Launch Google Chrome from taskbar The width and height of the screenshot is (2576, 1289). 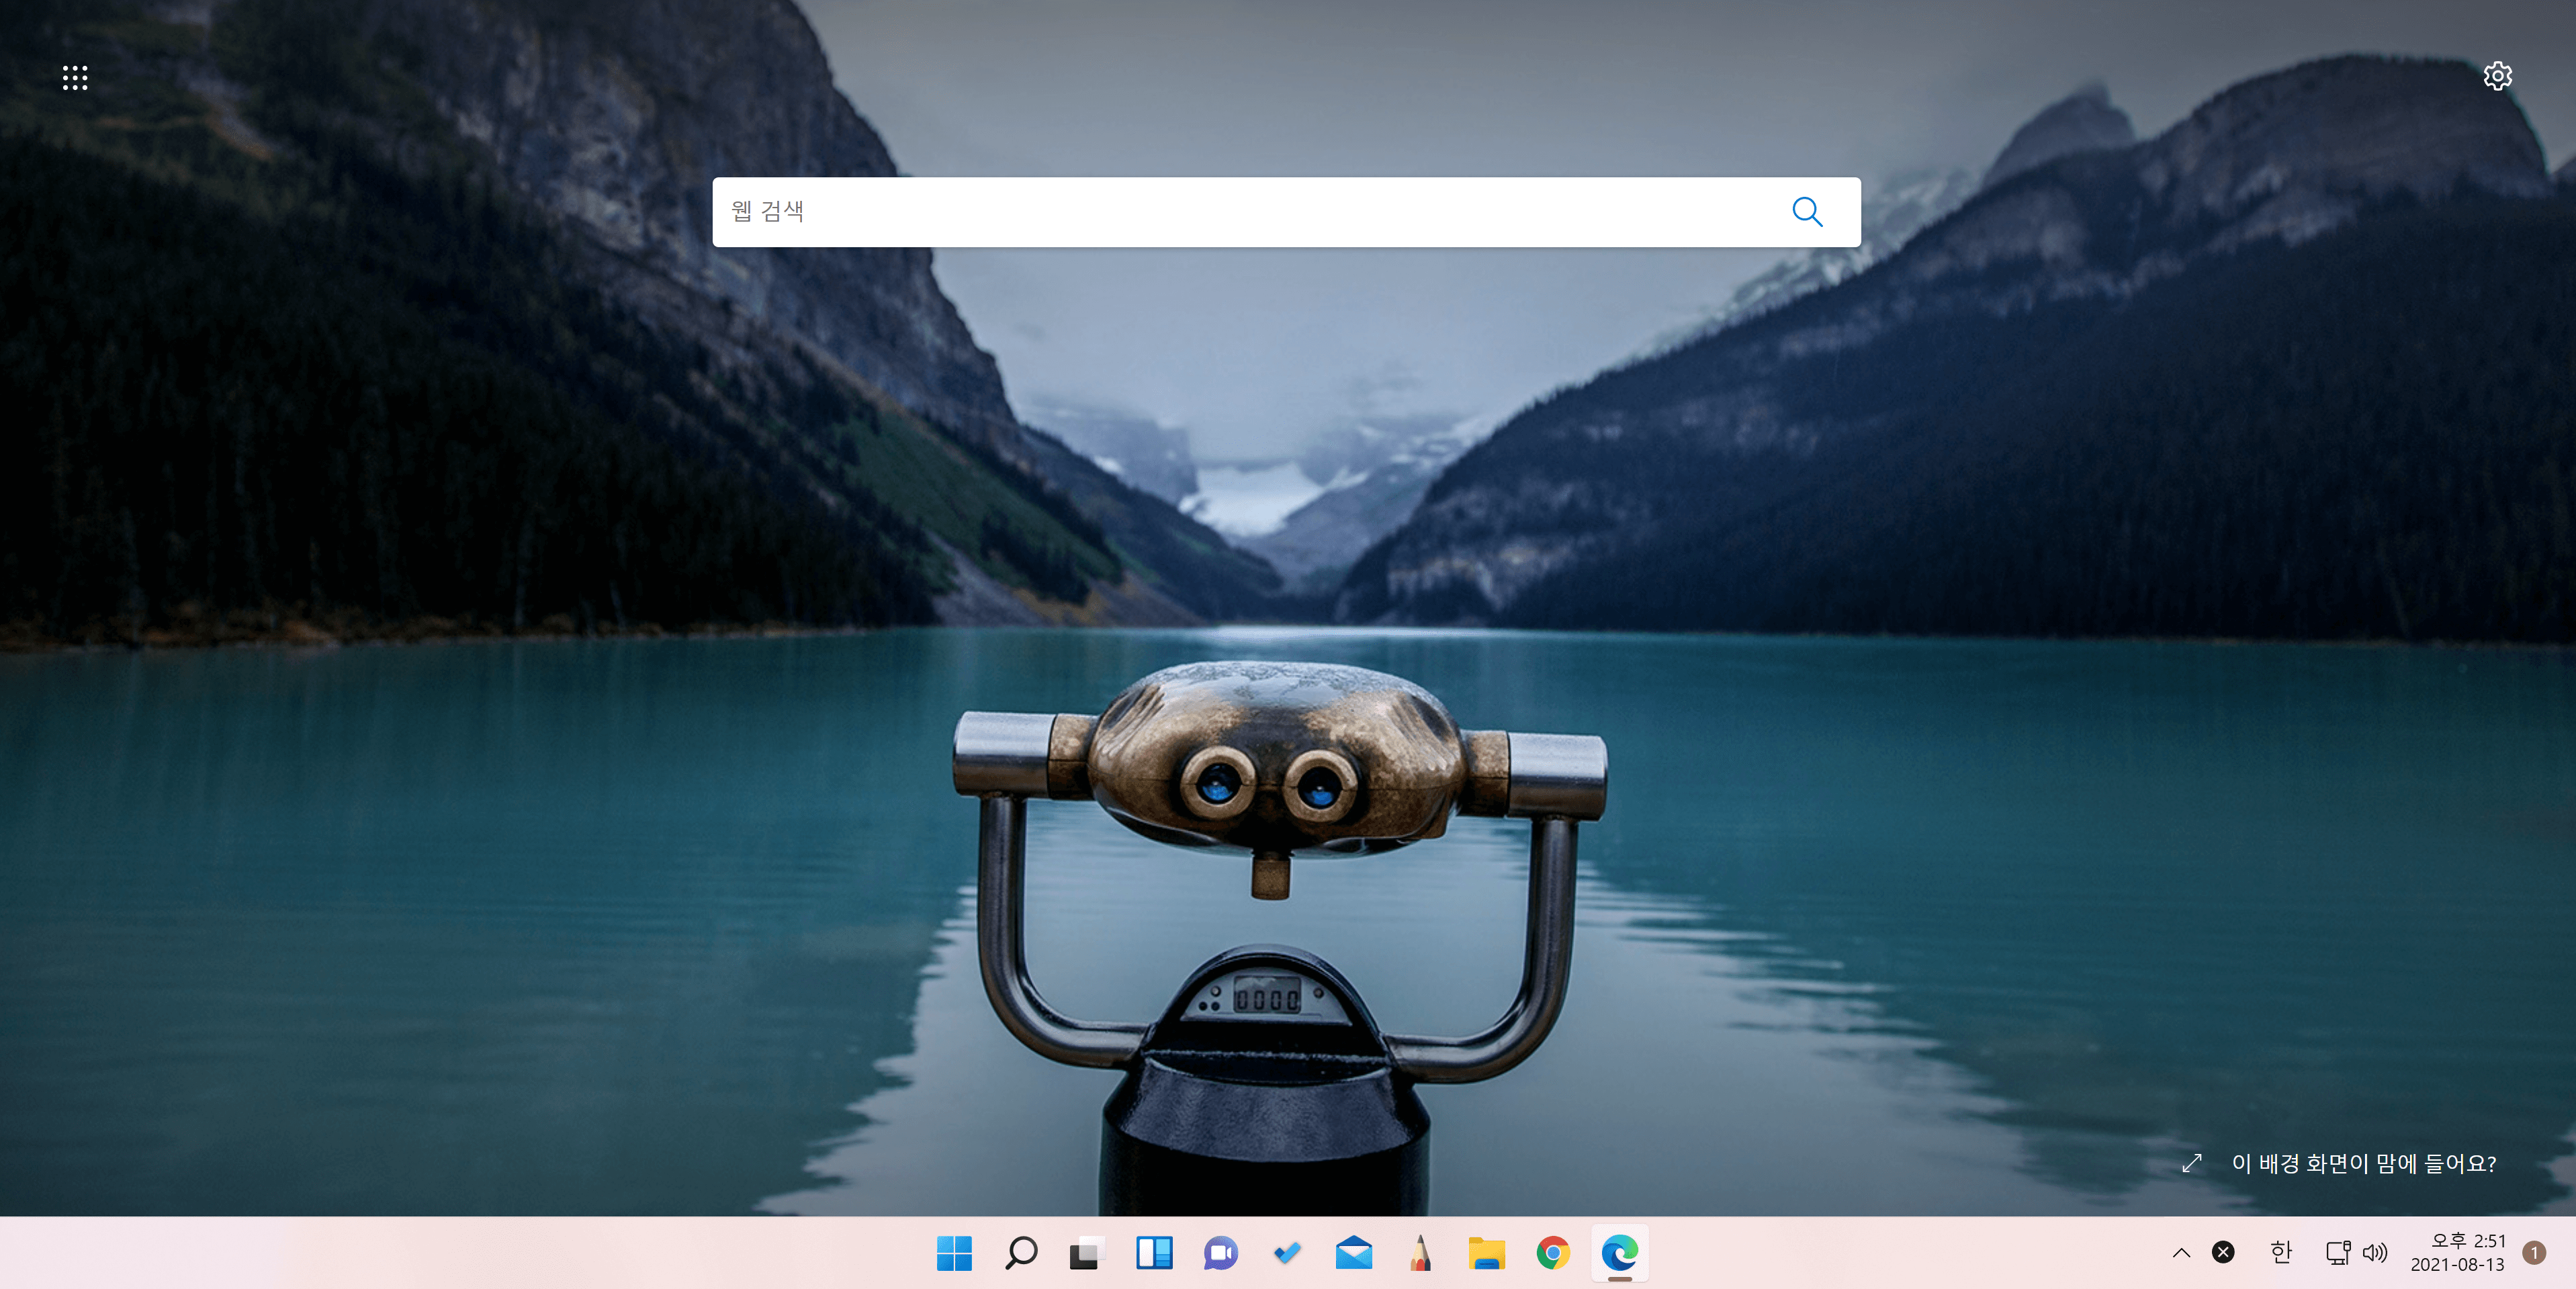1553,1252
